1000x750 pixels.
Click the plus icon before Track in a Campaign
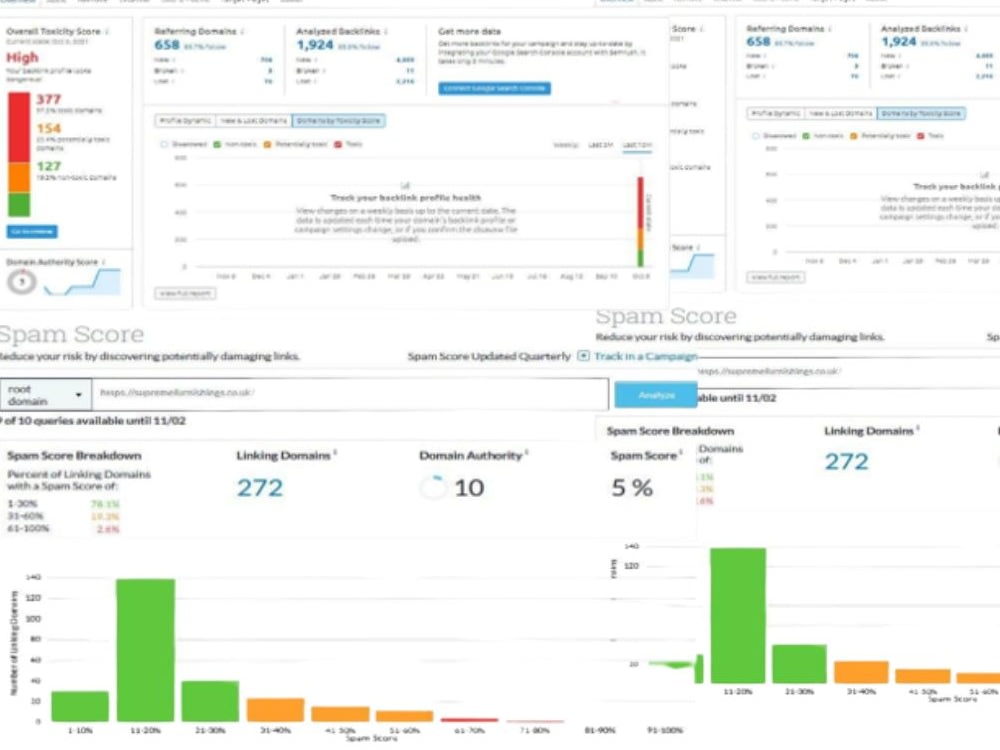pos(583,356)
